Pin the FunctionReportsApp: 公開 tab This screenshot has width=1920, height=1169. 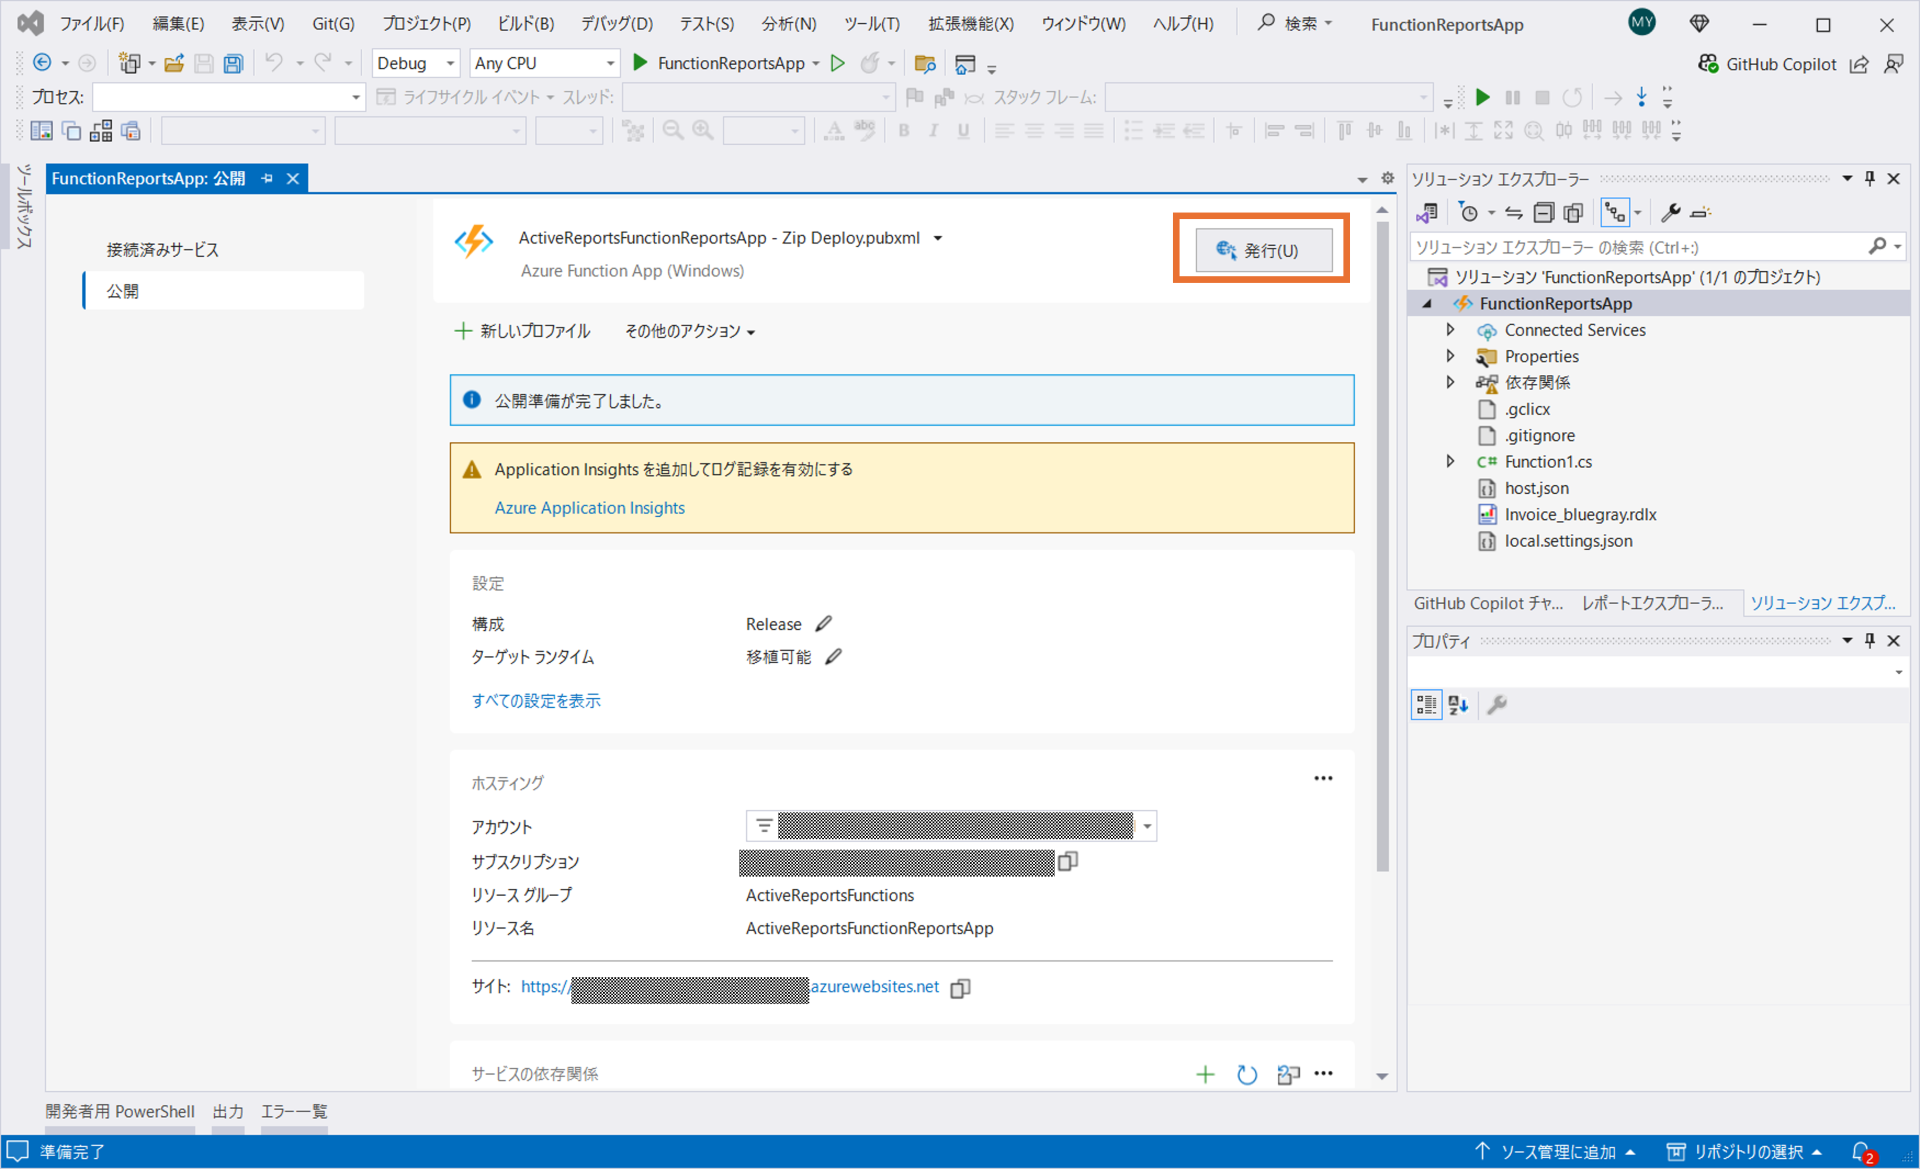click(267, 178)
